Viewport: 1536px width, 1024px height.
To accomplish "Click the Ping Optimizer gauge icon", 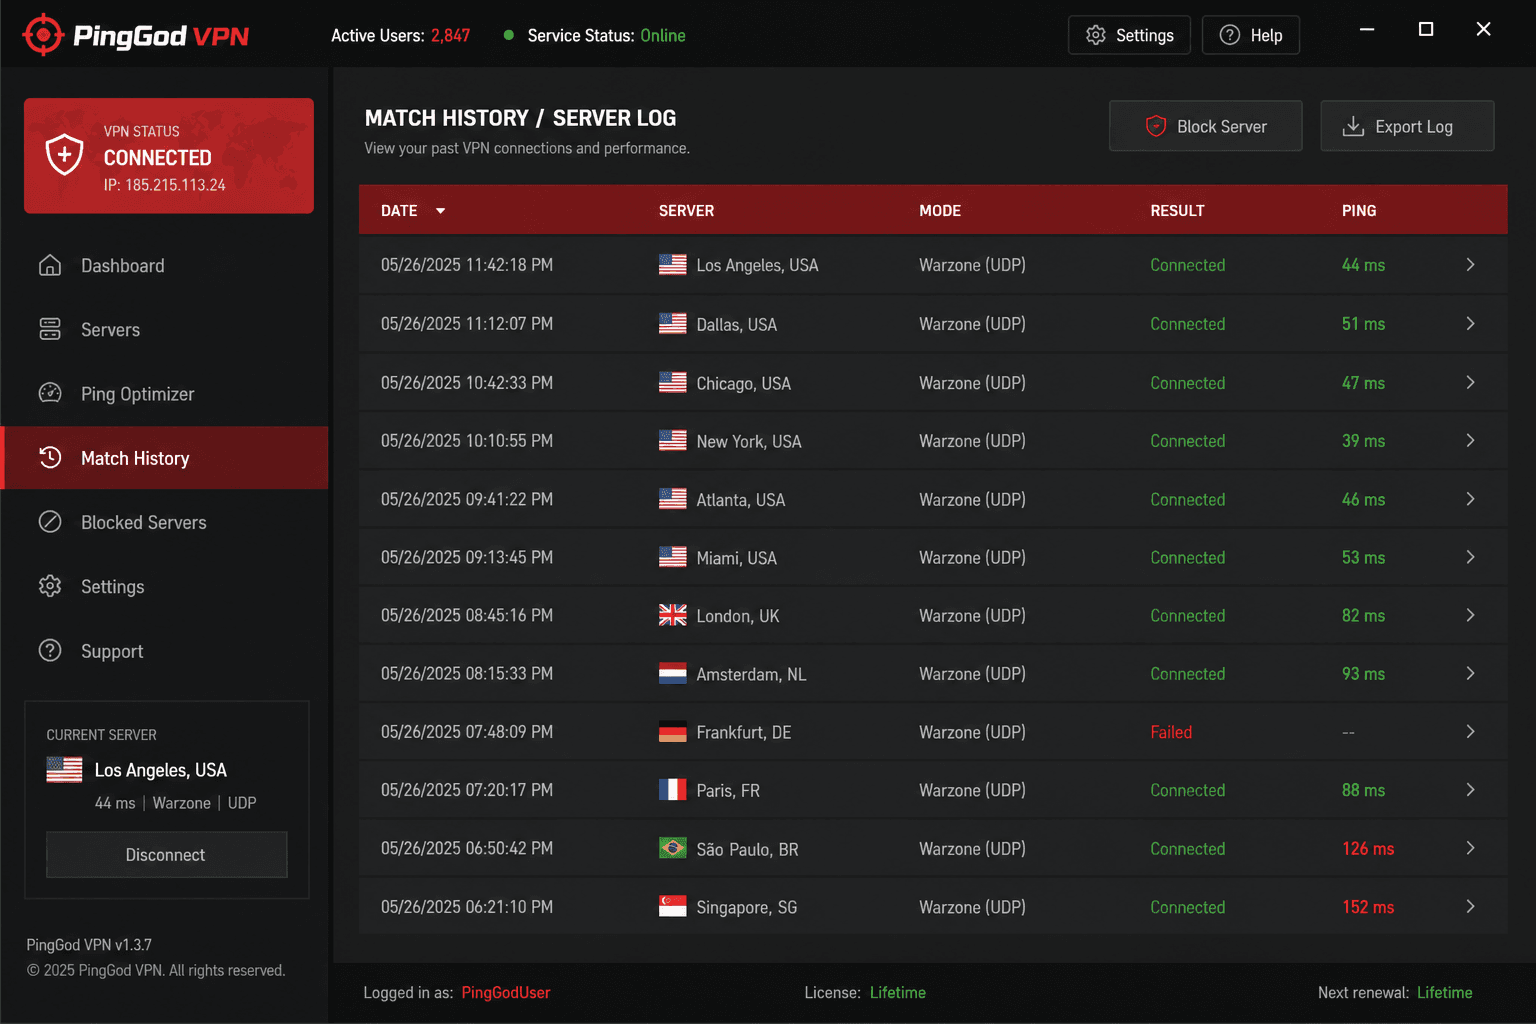I will coord(50,393).
